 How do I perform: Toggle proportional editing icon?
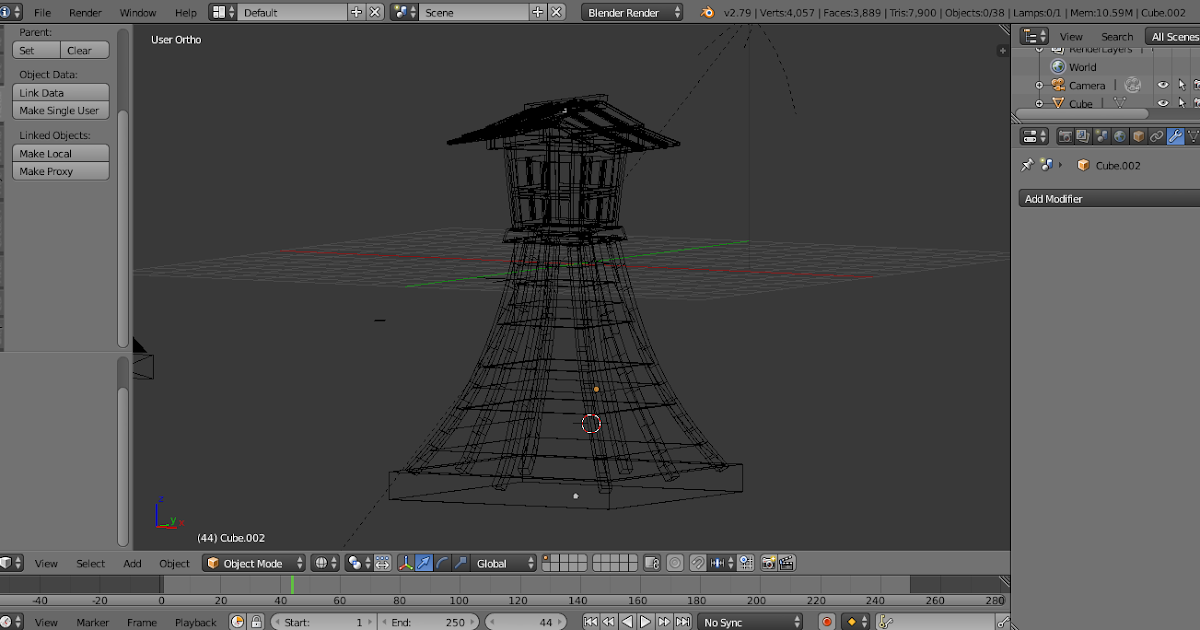pyautogui.click(x=675, y=564)
